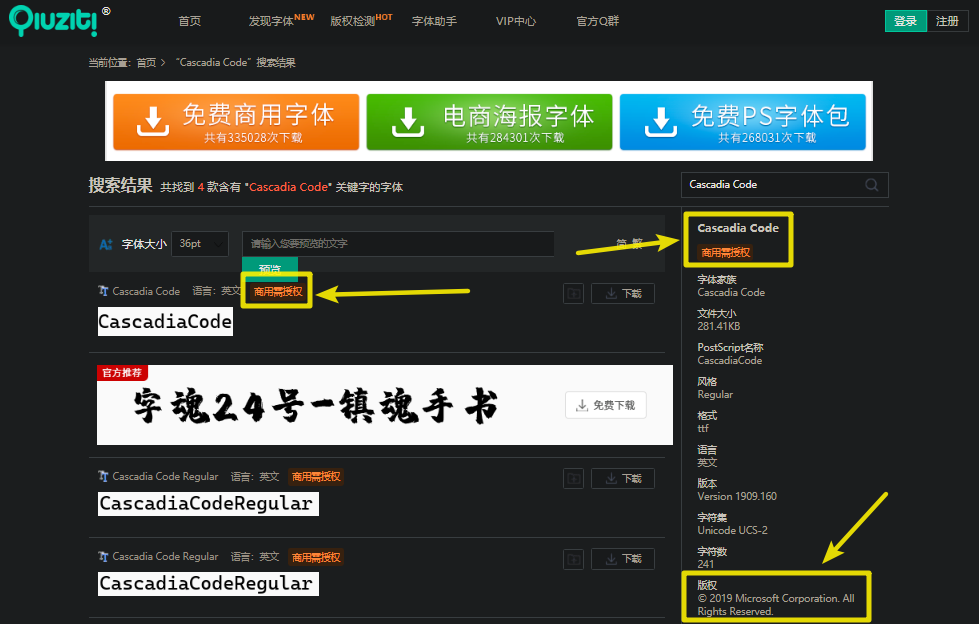Click the download arrow on the blue 免费PS字体包 banner
This screenshot has width=979, height=624.
659,121
